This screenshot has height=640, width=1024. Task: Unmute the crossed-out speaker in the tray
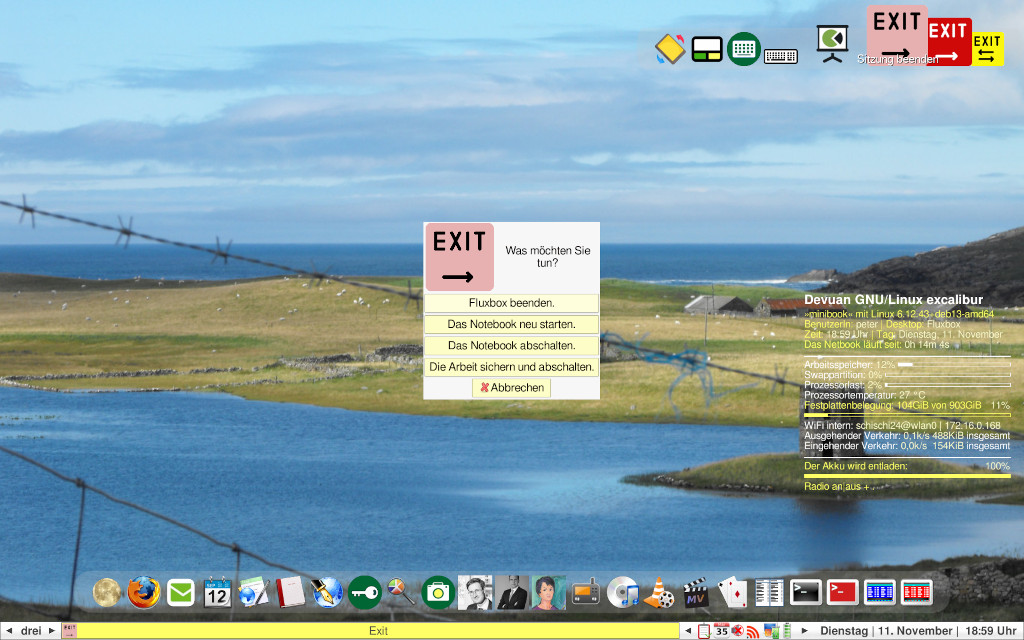click(x=738, y=630)
